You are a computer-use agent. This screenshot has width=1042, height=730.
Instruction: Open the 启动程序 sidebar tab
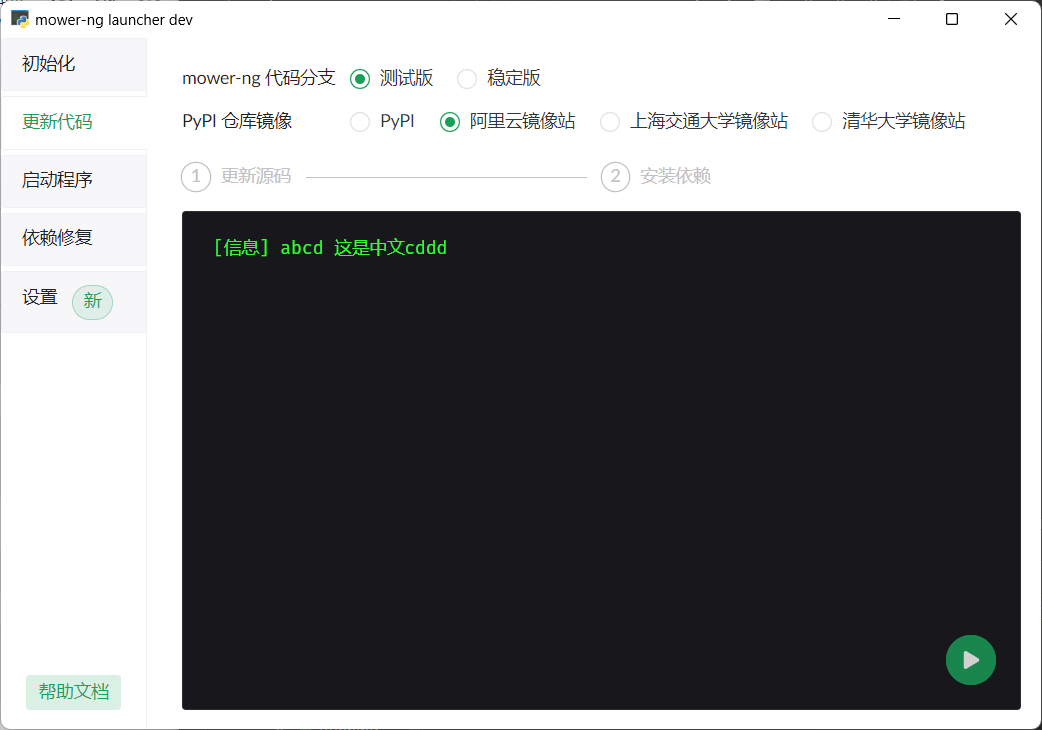pos(74,180)
